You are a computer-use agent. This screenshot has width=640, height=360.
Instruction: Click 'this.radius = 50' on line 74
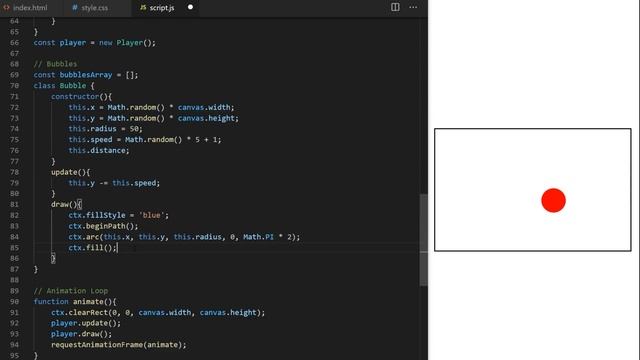pos(103,129)
